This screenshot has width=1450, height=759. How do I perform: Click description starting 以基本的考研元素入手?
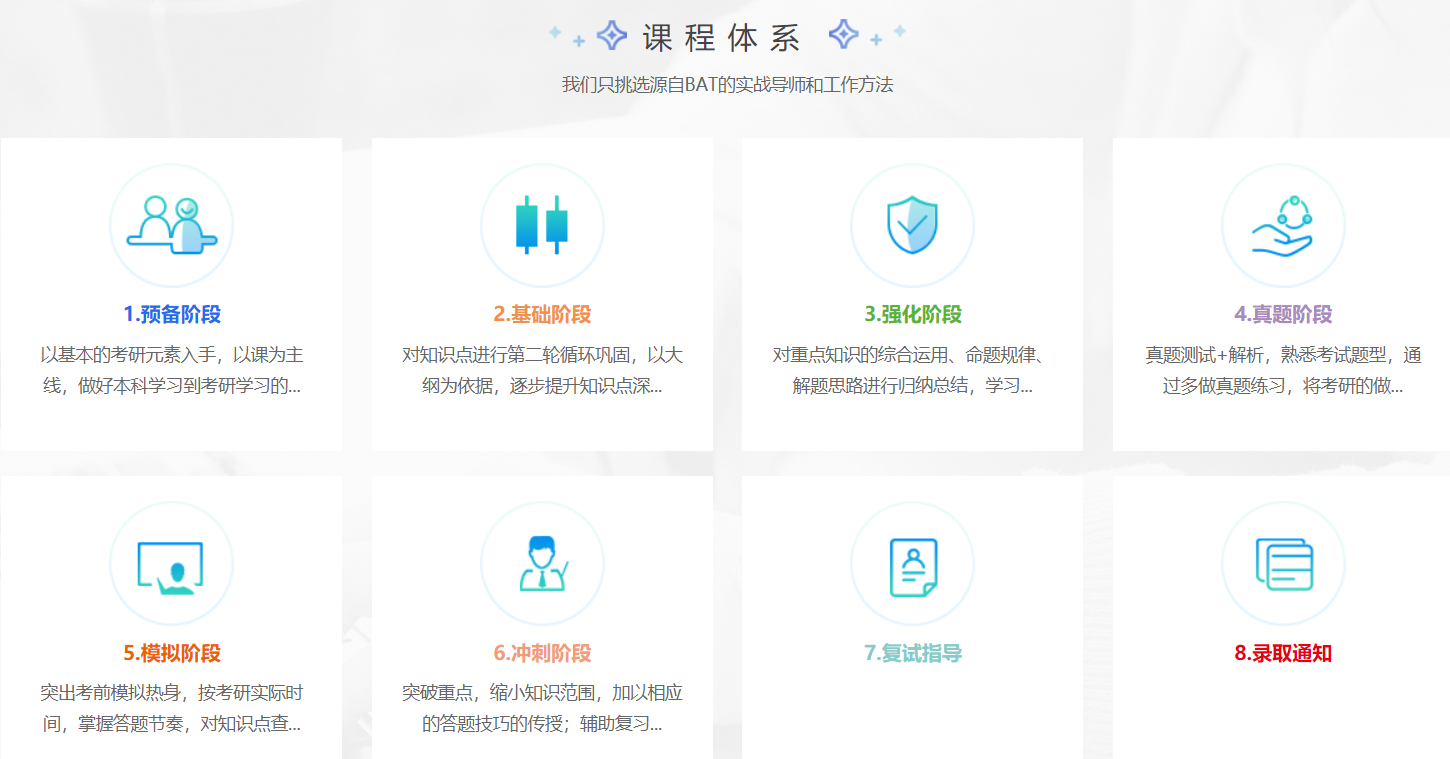(172, 371)
